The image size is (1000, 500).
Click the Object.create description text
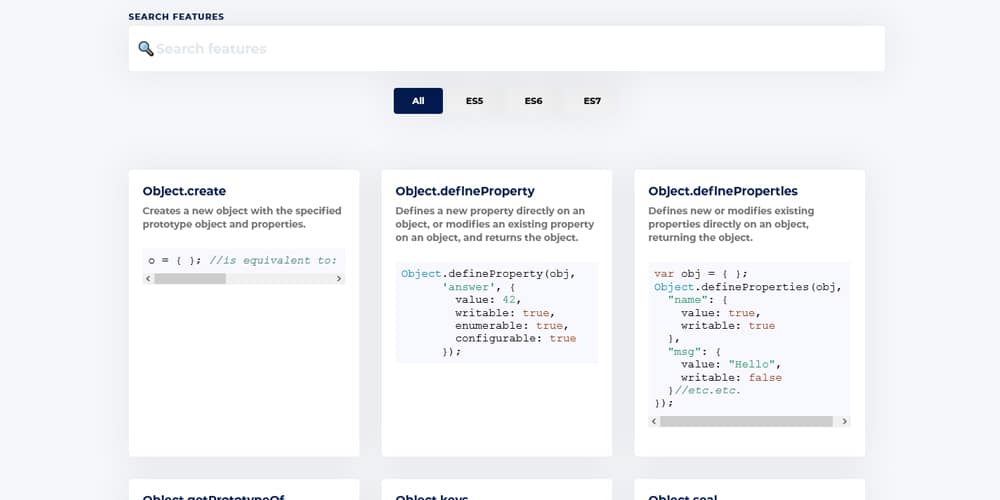tap(242, 217)
